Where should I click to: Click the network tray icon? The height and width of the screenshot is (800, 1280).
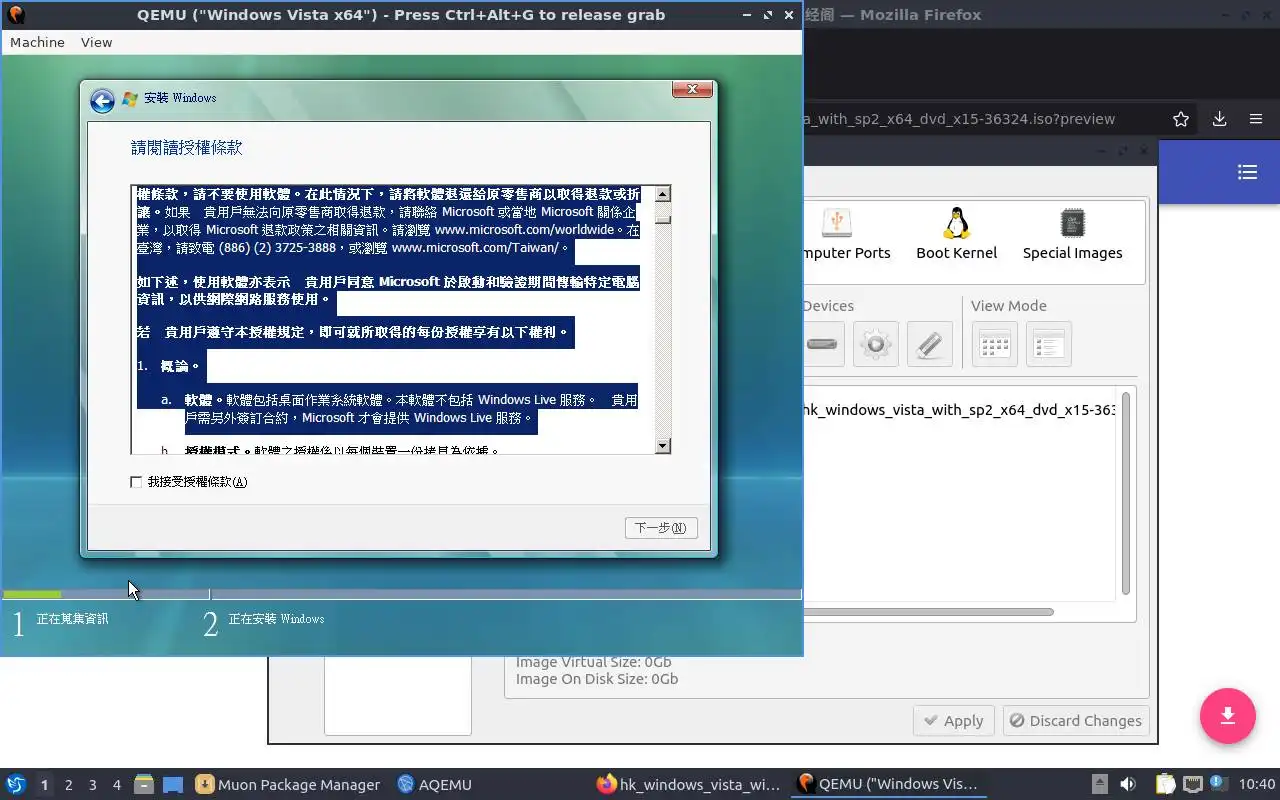pyautogui.click(x=1192, y=784)
